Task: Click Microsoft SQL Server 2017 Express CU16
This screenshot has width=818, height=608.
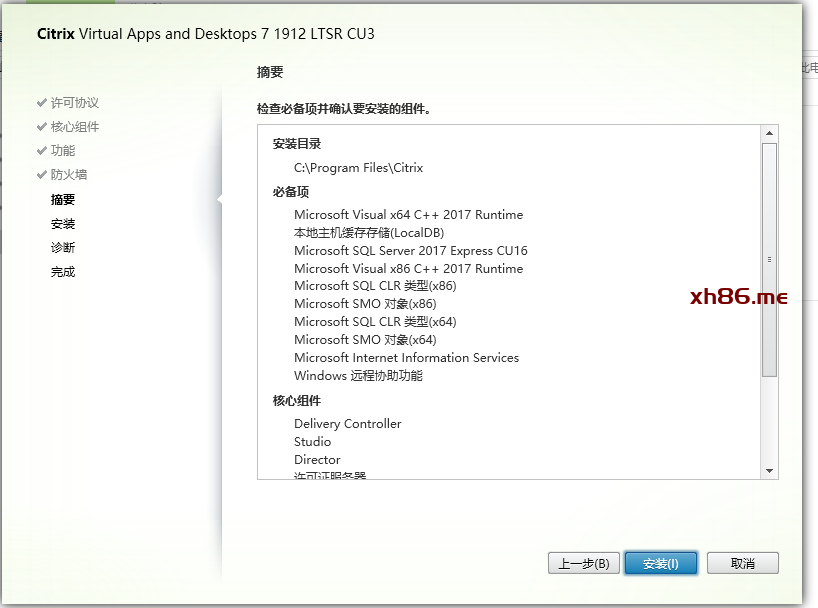Action: tap(411, 251)
